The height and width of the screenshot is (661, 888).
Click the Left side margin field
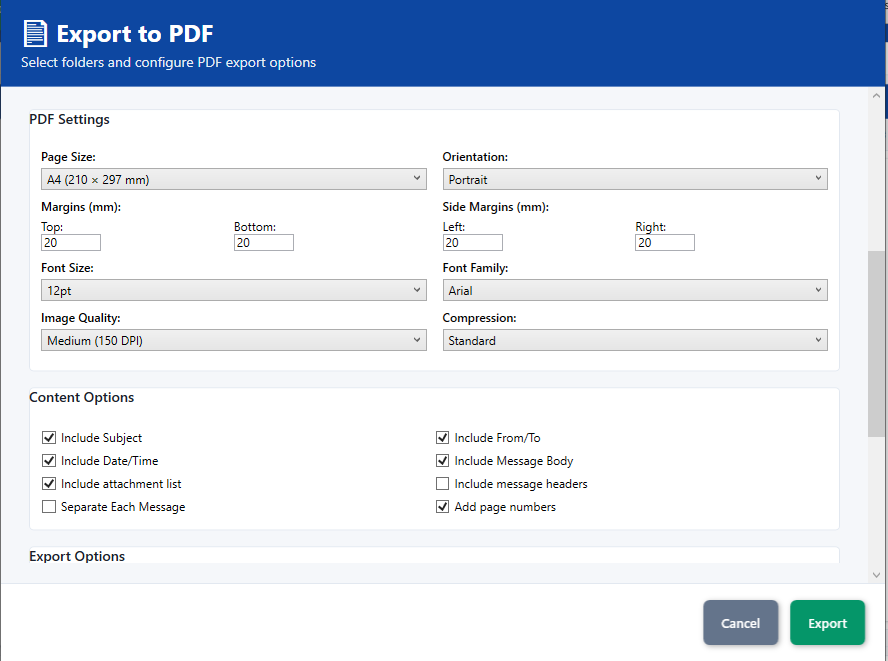click(x=472, y=242)
